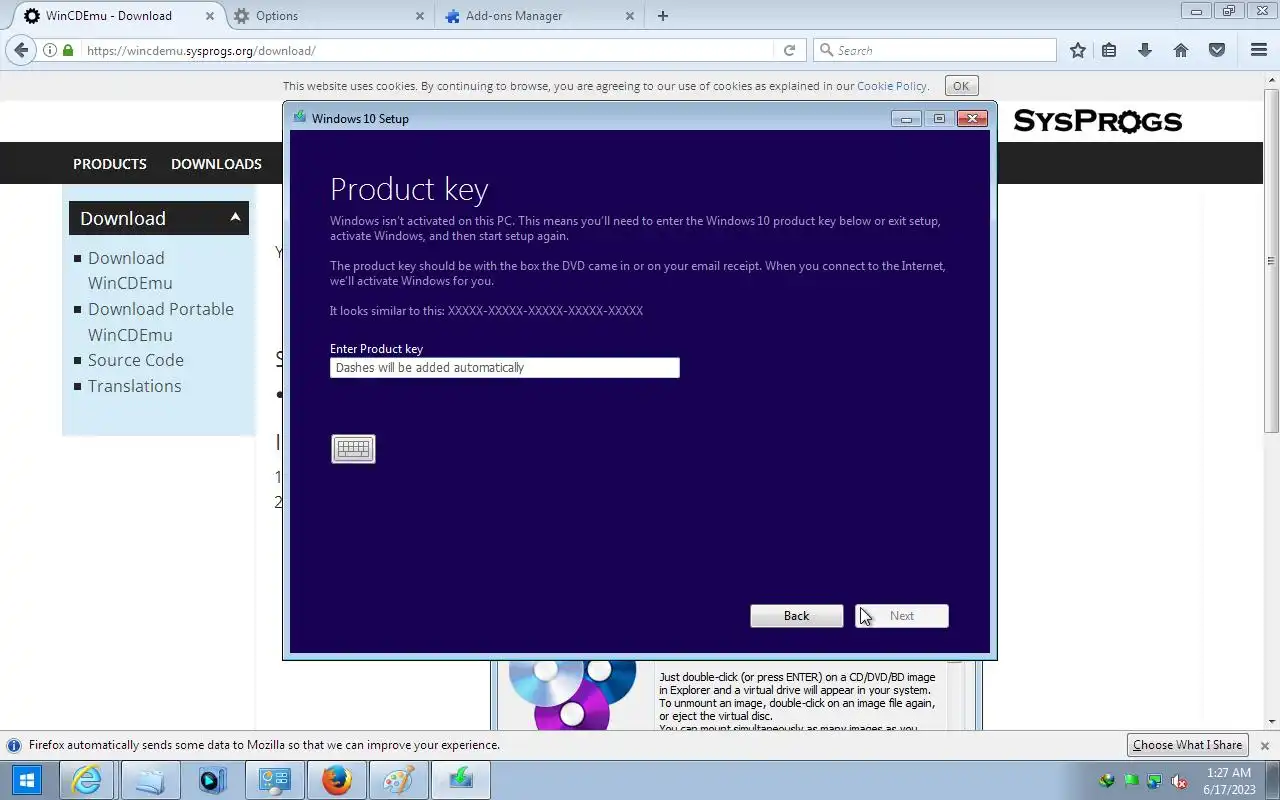
Task: Focus the Enter Product key field
Action: click(504, 368)
